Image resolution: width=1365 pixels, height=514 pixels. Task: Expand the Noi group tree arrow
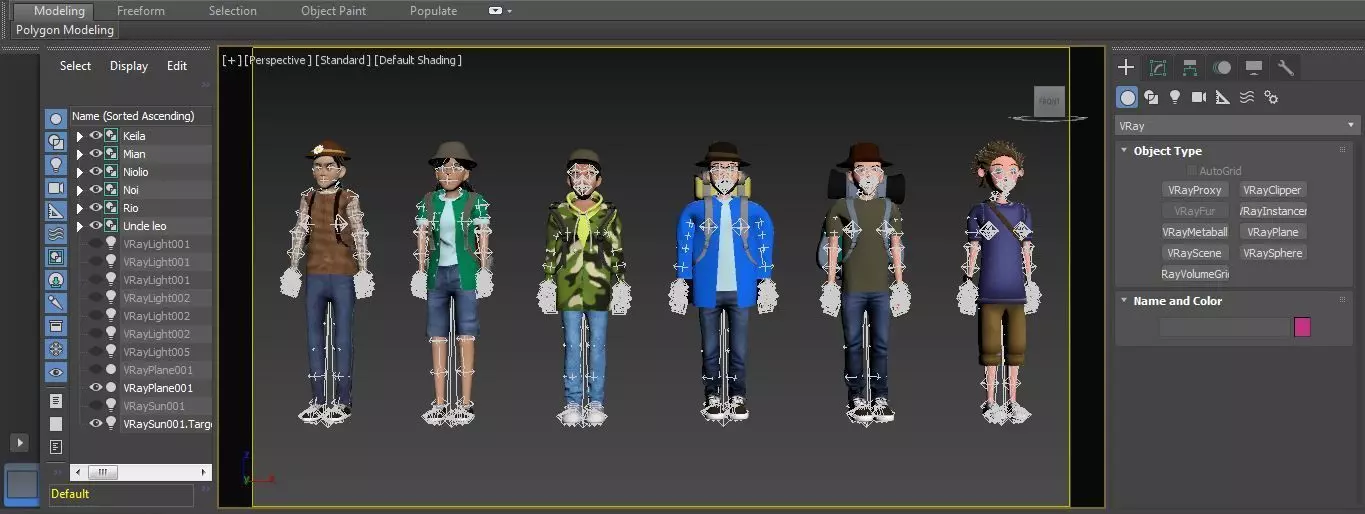(x=80, y=190)
